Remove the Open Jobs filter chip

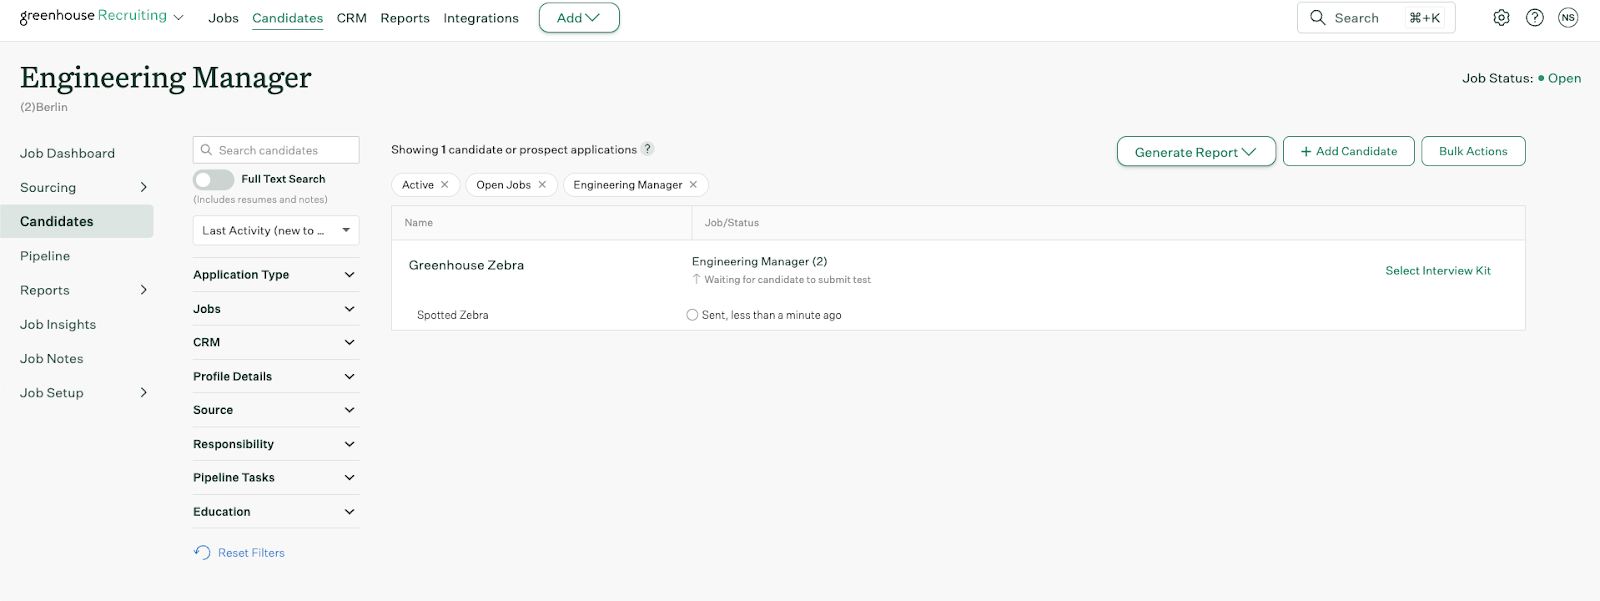click(542, 185)
